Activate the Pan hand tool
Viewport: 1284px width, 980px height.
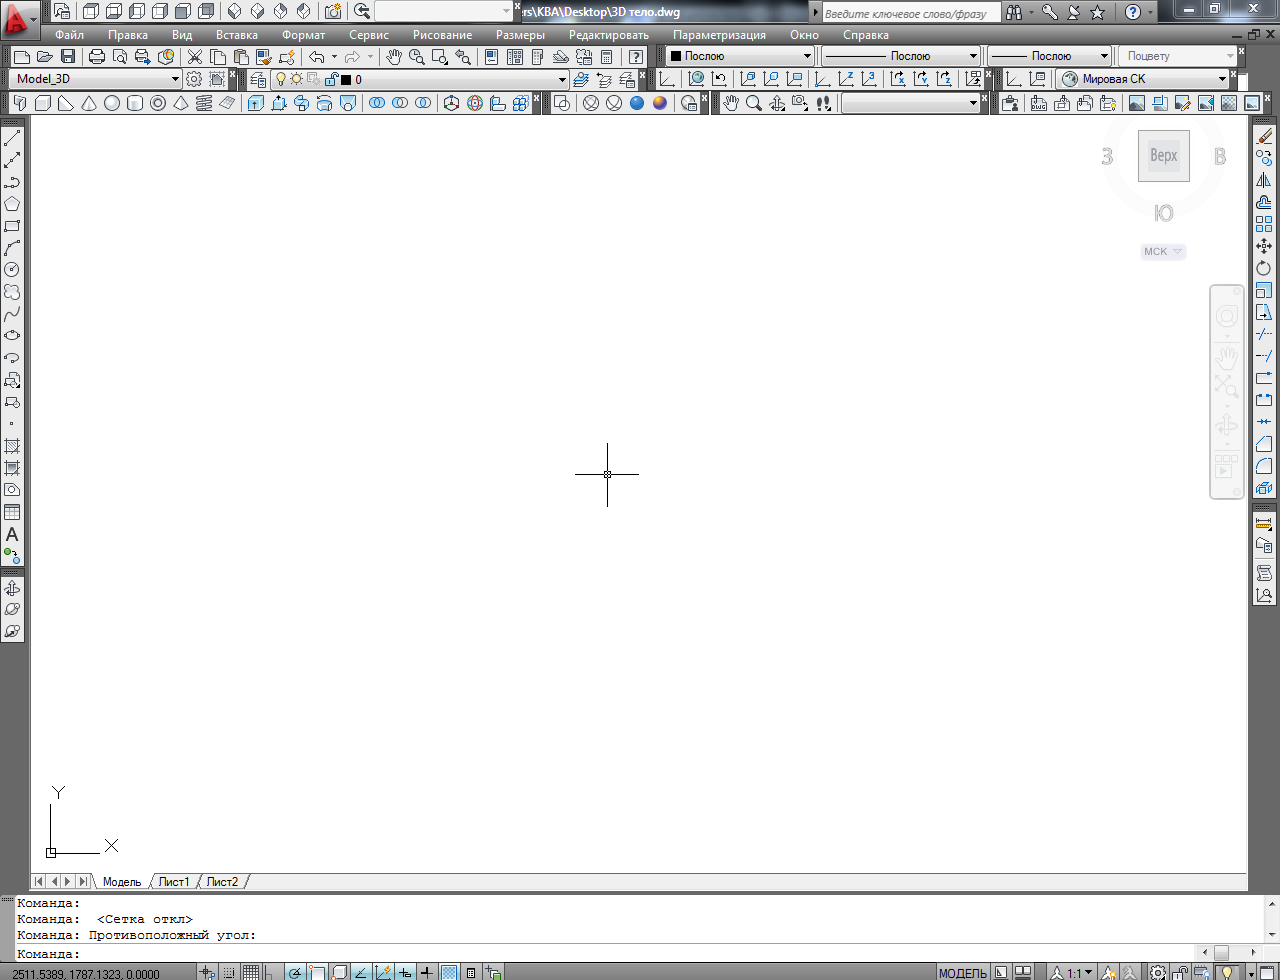(394, 57)
